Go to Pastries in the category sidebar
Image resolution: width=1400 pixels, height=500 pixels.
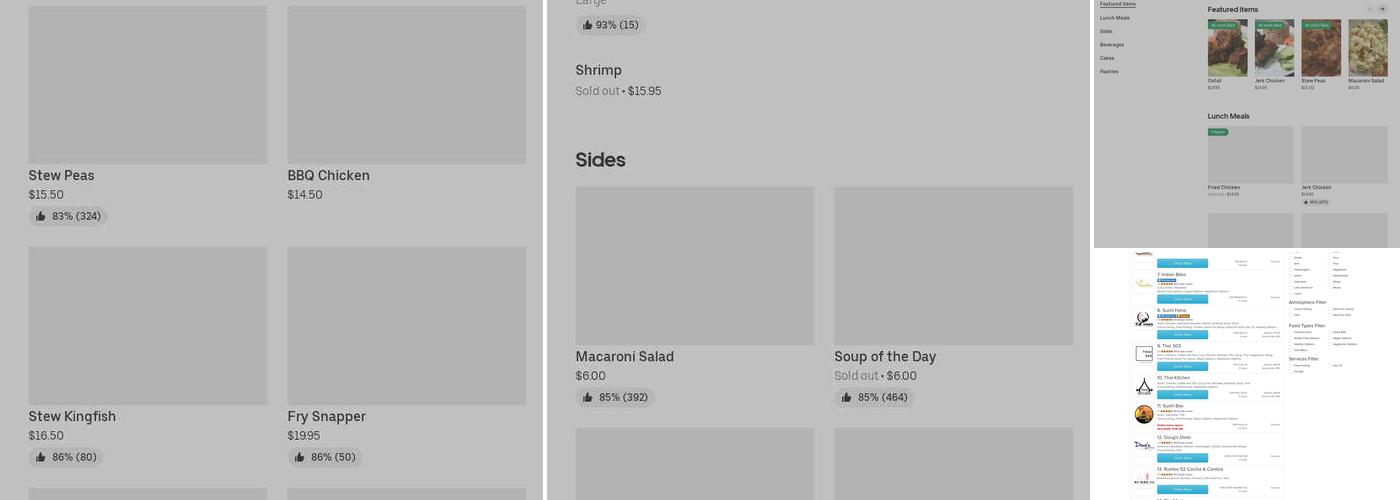pyautogui.click(x=1109, y=72)
